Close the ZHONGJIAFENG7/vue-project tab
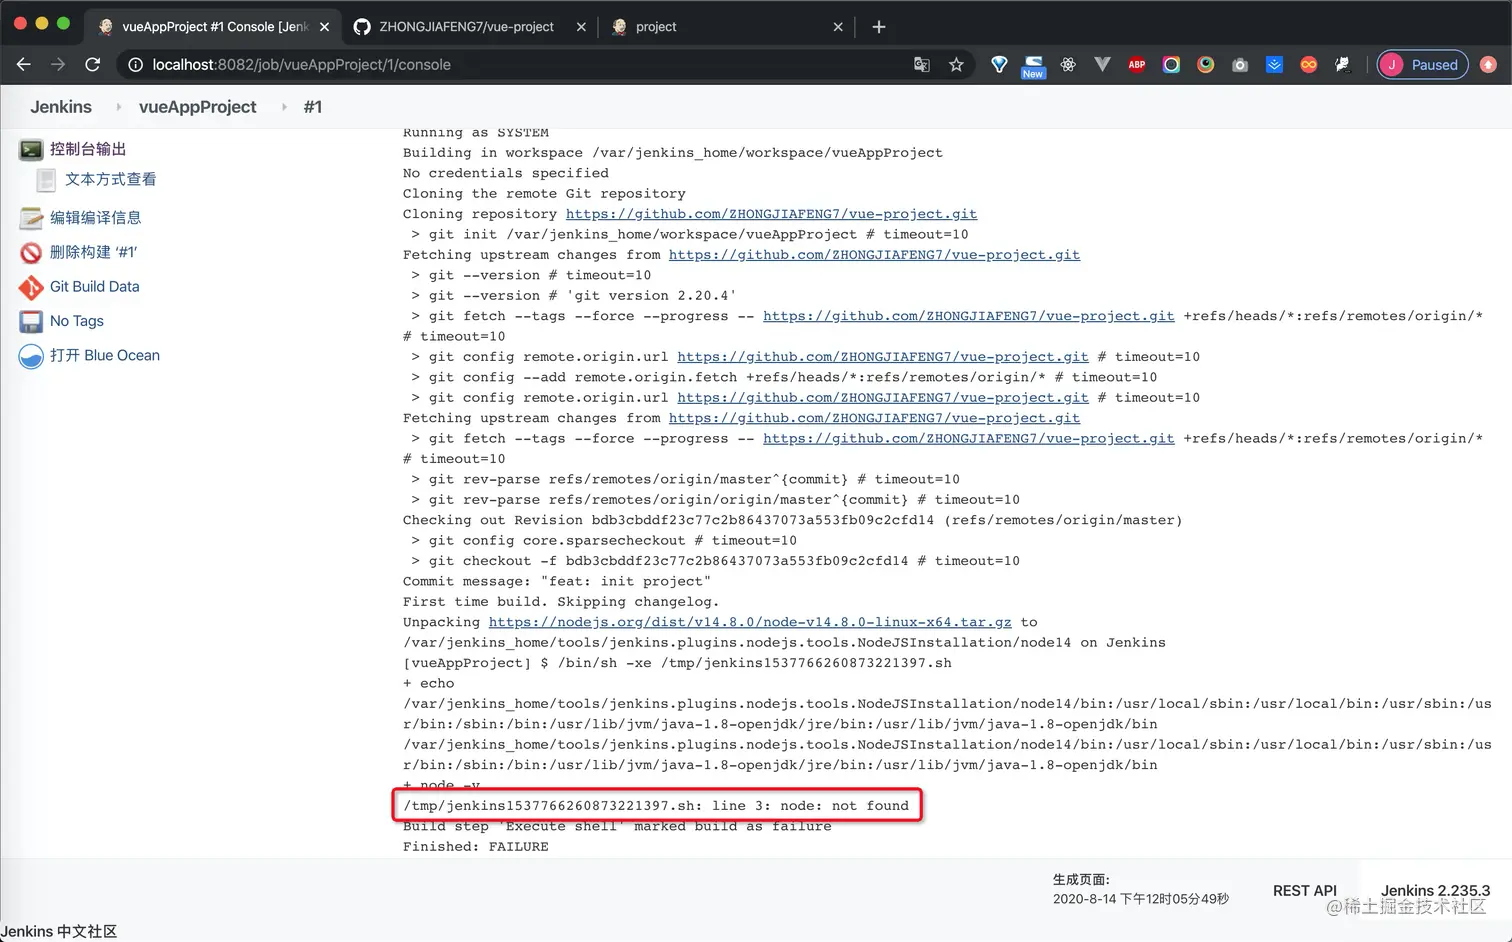Viewport: 1512px width, 942px height. tap(581, 27)
